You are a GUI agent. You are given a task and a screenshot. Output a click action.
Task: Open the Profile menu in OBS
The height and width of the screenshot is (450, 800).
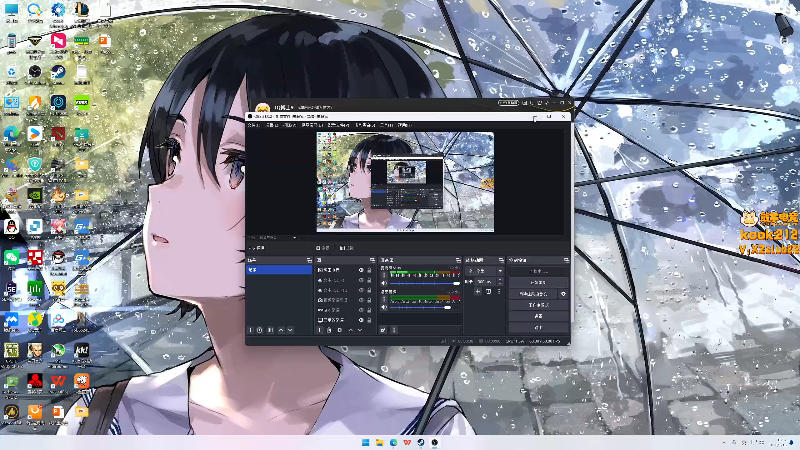tap(338, 124)
